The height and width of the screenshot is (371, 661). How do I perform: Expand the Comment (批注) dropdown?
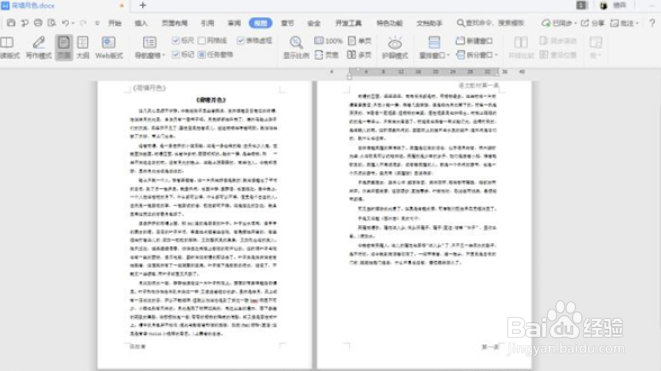[637, 23]
